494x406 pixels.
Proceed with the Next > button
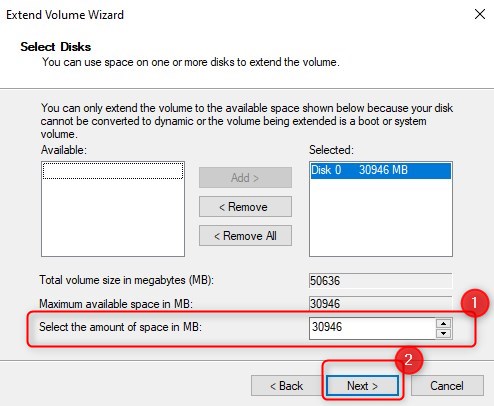tap(362, 386)
